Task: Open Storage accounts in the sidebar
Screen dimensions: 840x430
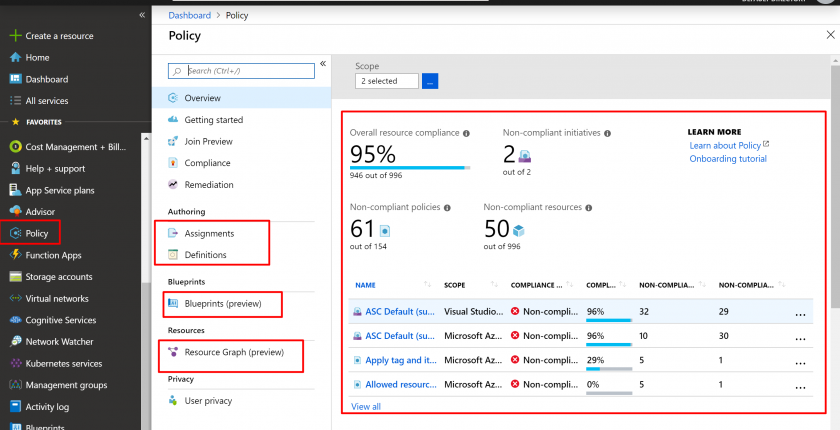Action: click(59, 277)
